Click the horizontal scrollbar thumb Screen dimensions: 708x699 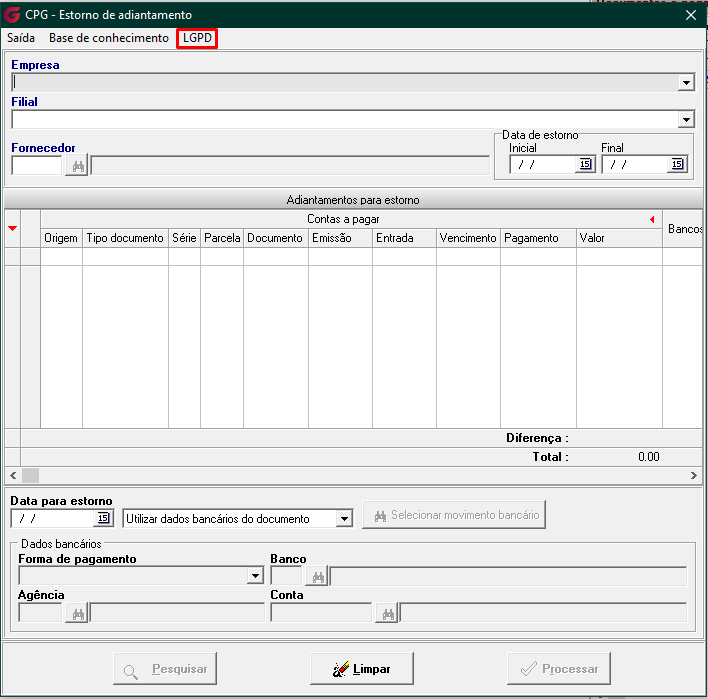pos(31,475)
